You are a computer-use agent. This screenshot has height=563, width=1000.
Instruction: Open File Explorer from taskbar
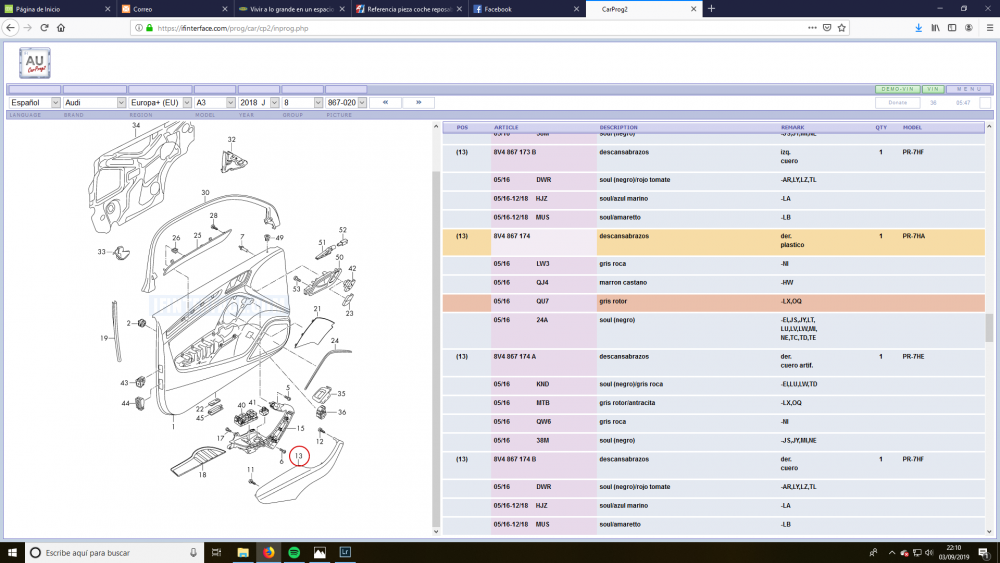pos(243,553)
